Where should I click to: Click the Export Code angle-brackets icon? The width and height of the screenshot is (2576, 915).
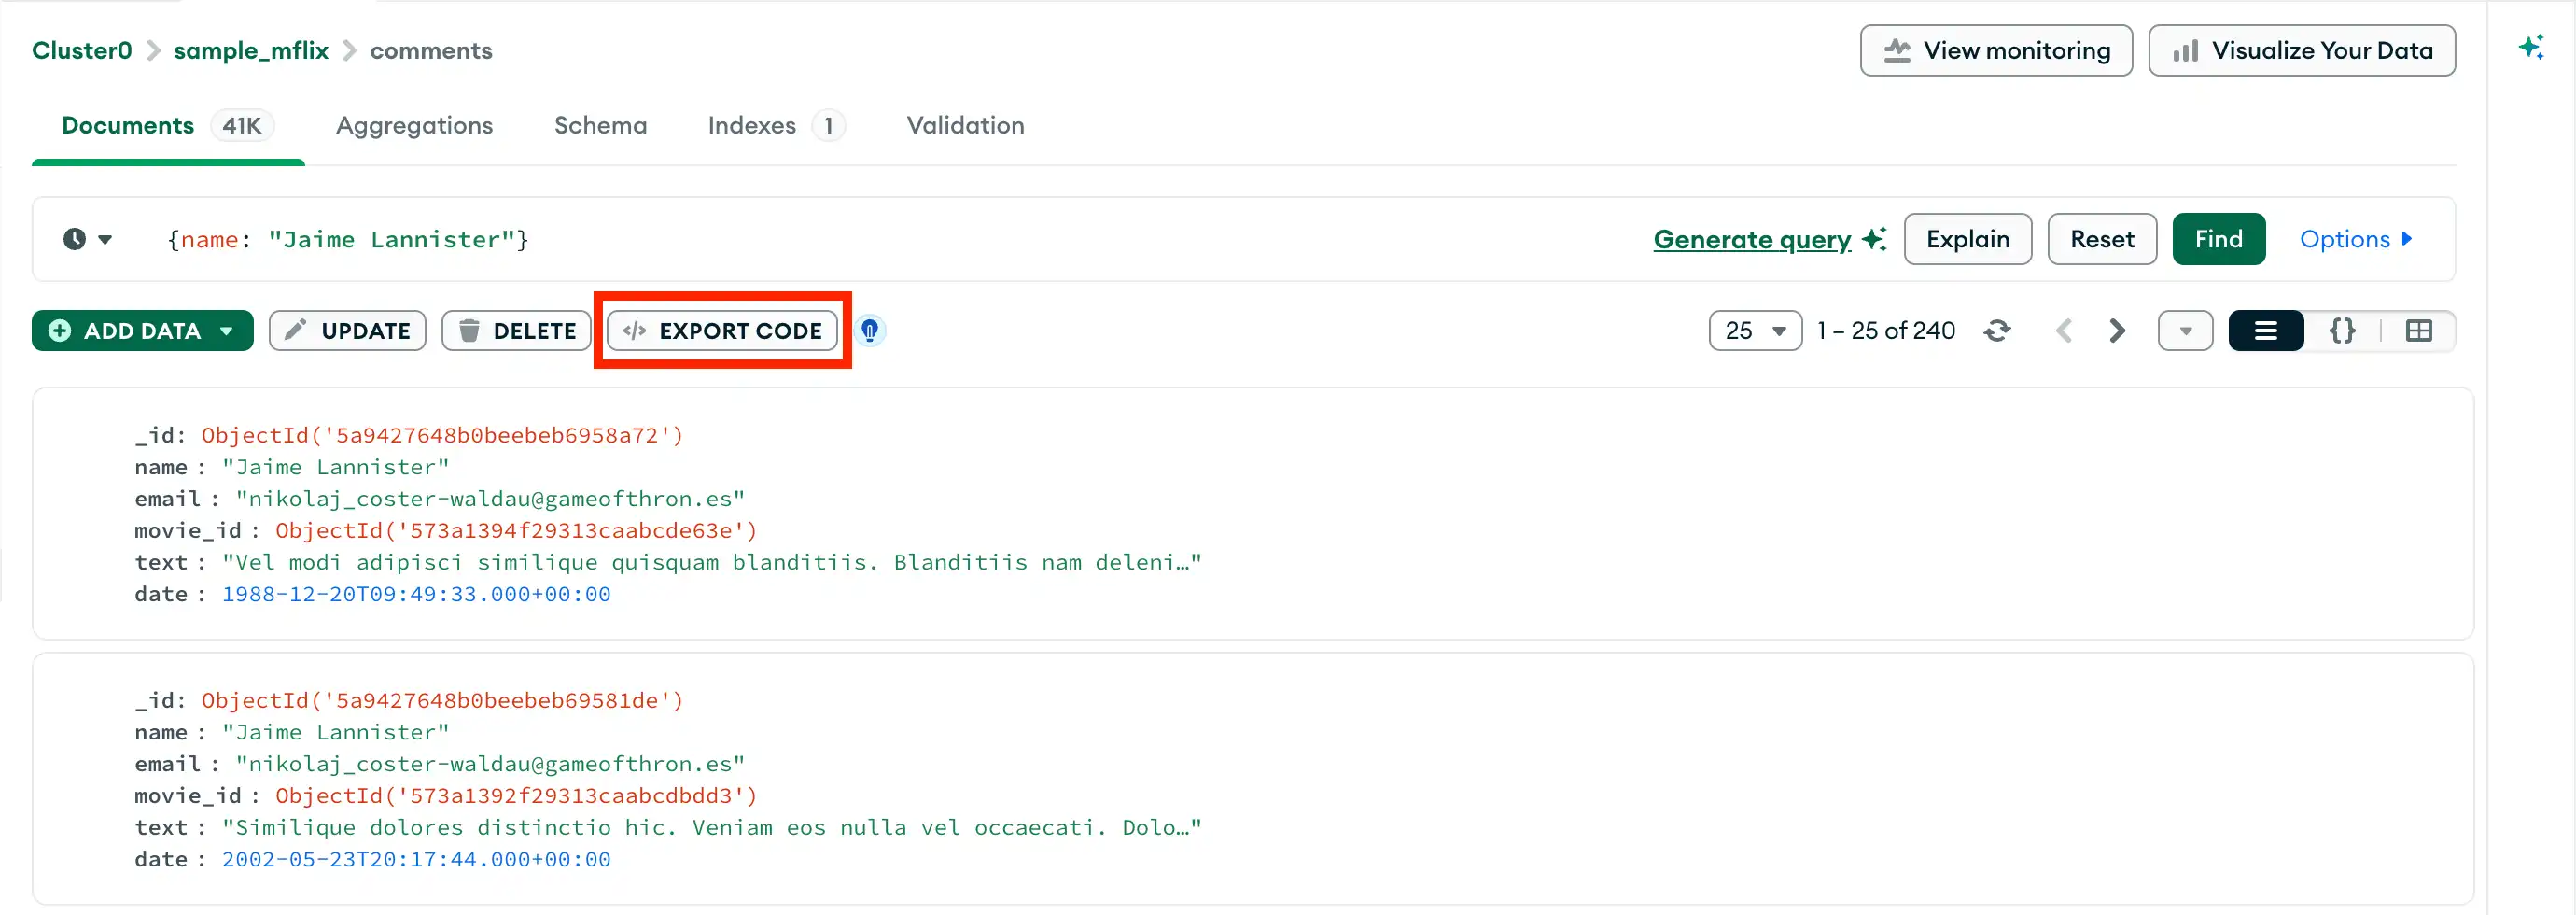click(x=634, y=330)
